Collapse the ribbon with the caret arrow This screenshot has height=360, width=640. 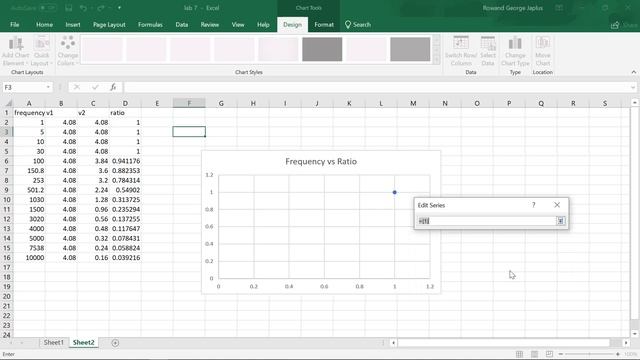[633, 72]
